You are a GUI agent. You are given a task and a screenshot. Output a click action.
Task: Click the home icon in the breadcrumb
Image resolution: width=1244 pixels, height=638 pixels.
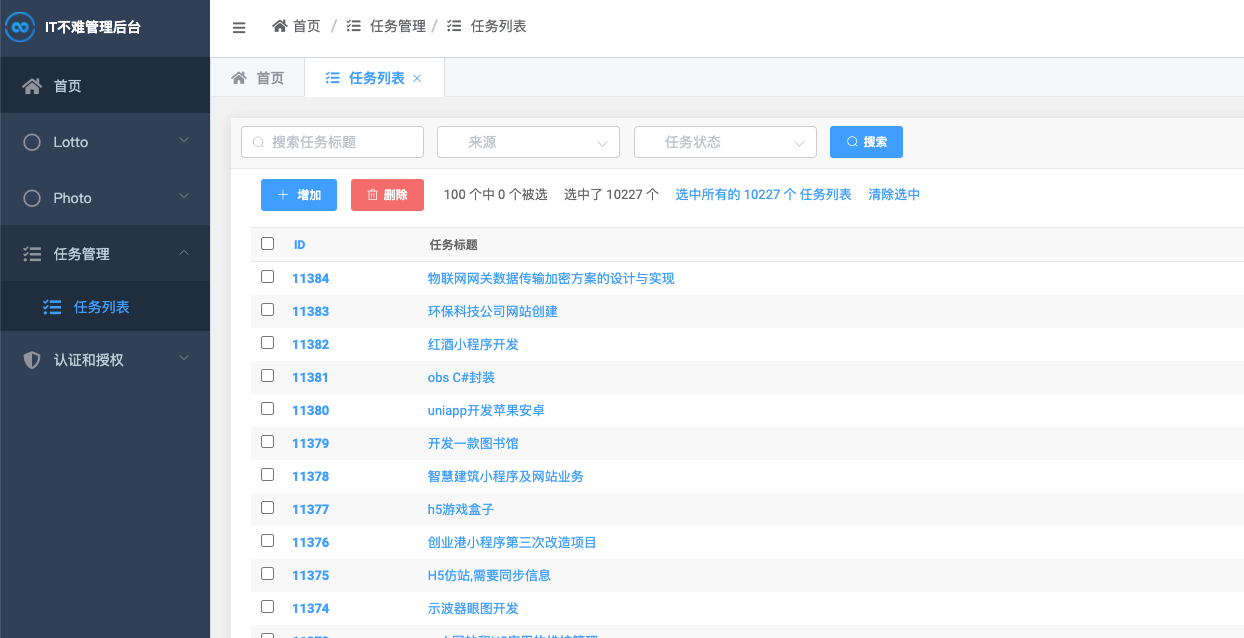(x=280, y=26)
